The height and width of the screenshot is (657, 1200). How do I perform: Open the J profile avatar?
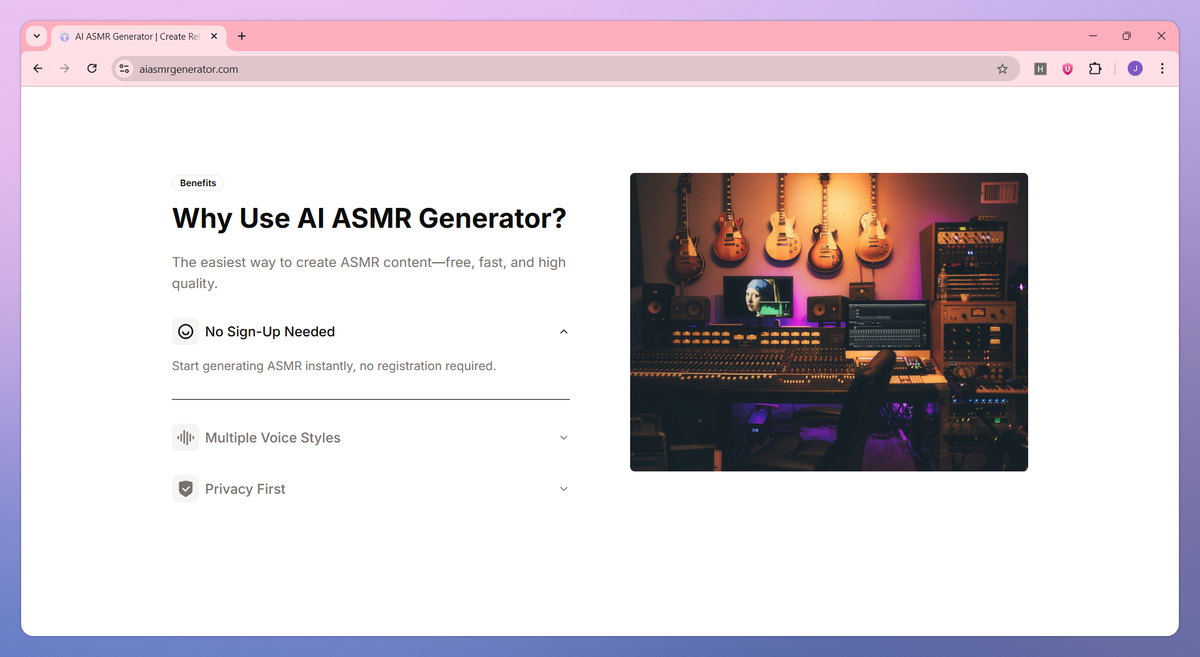[1135, 69]
